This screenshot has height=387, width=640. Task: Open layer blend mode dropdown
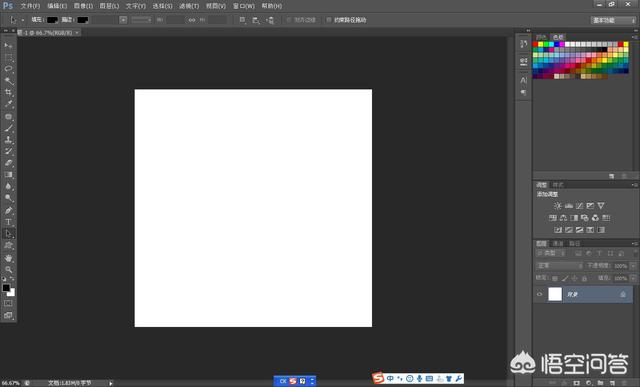(x=560, y=266)
